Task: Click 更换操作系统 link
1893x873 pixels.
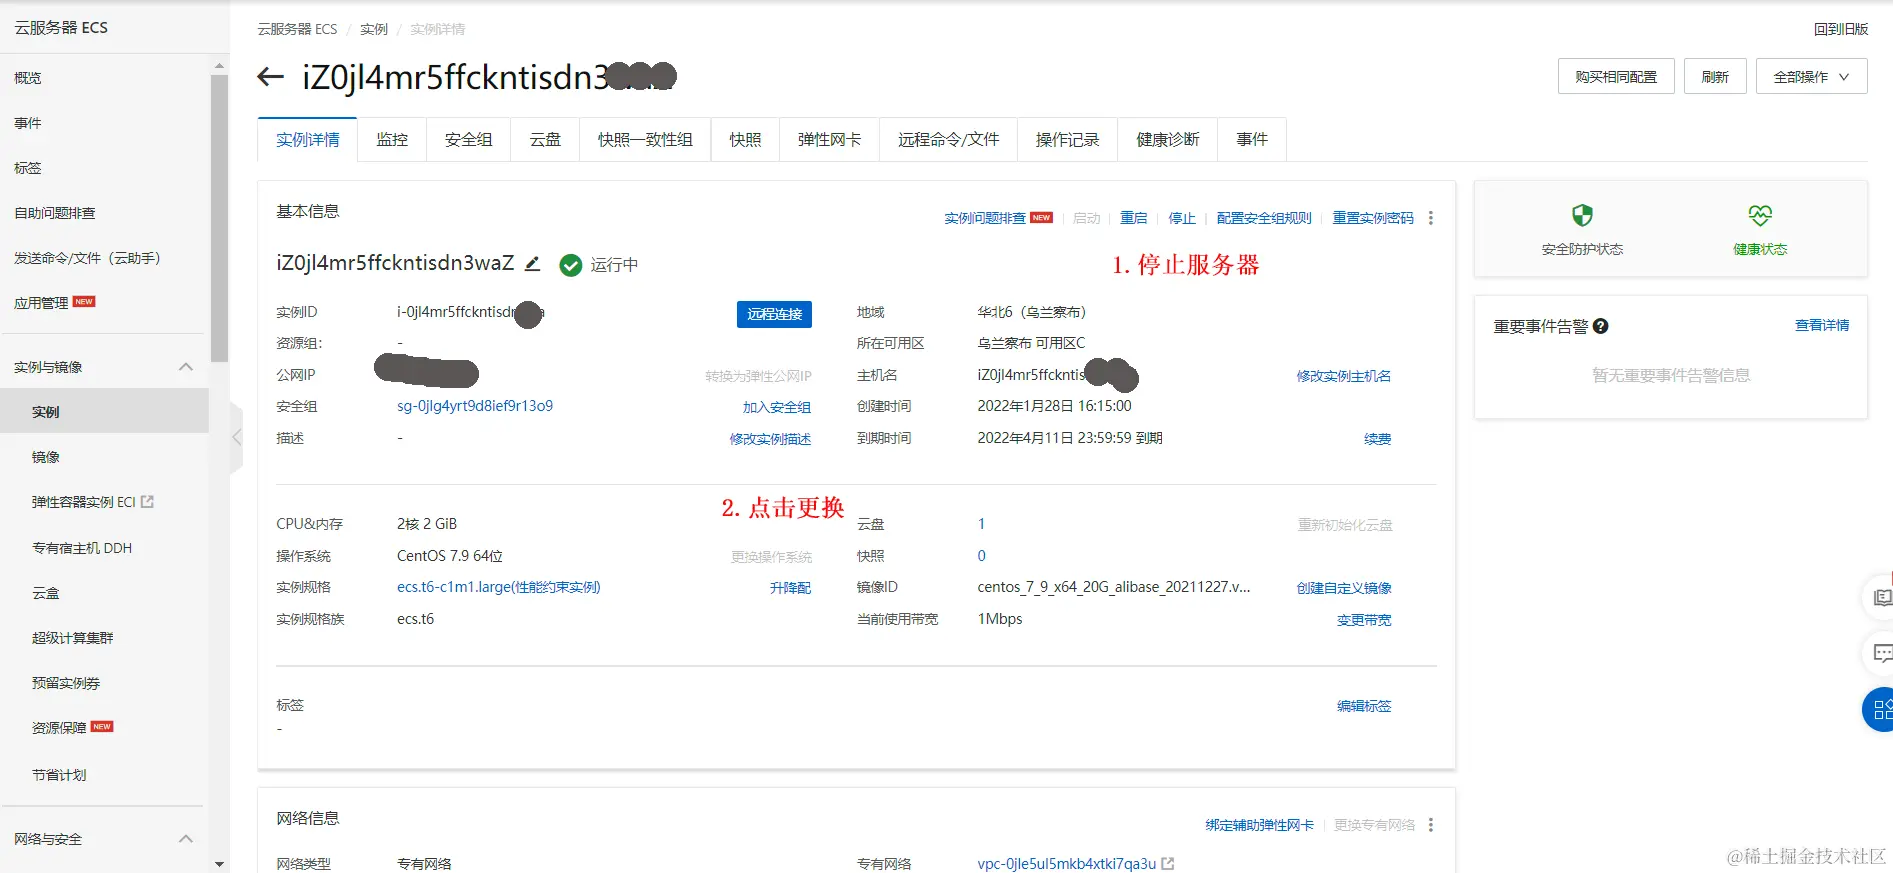Action: tap(771, 557)
